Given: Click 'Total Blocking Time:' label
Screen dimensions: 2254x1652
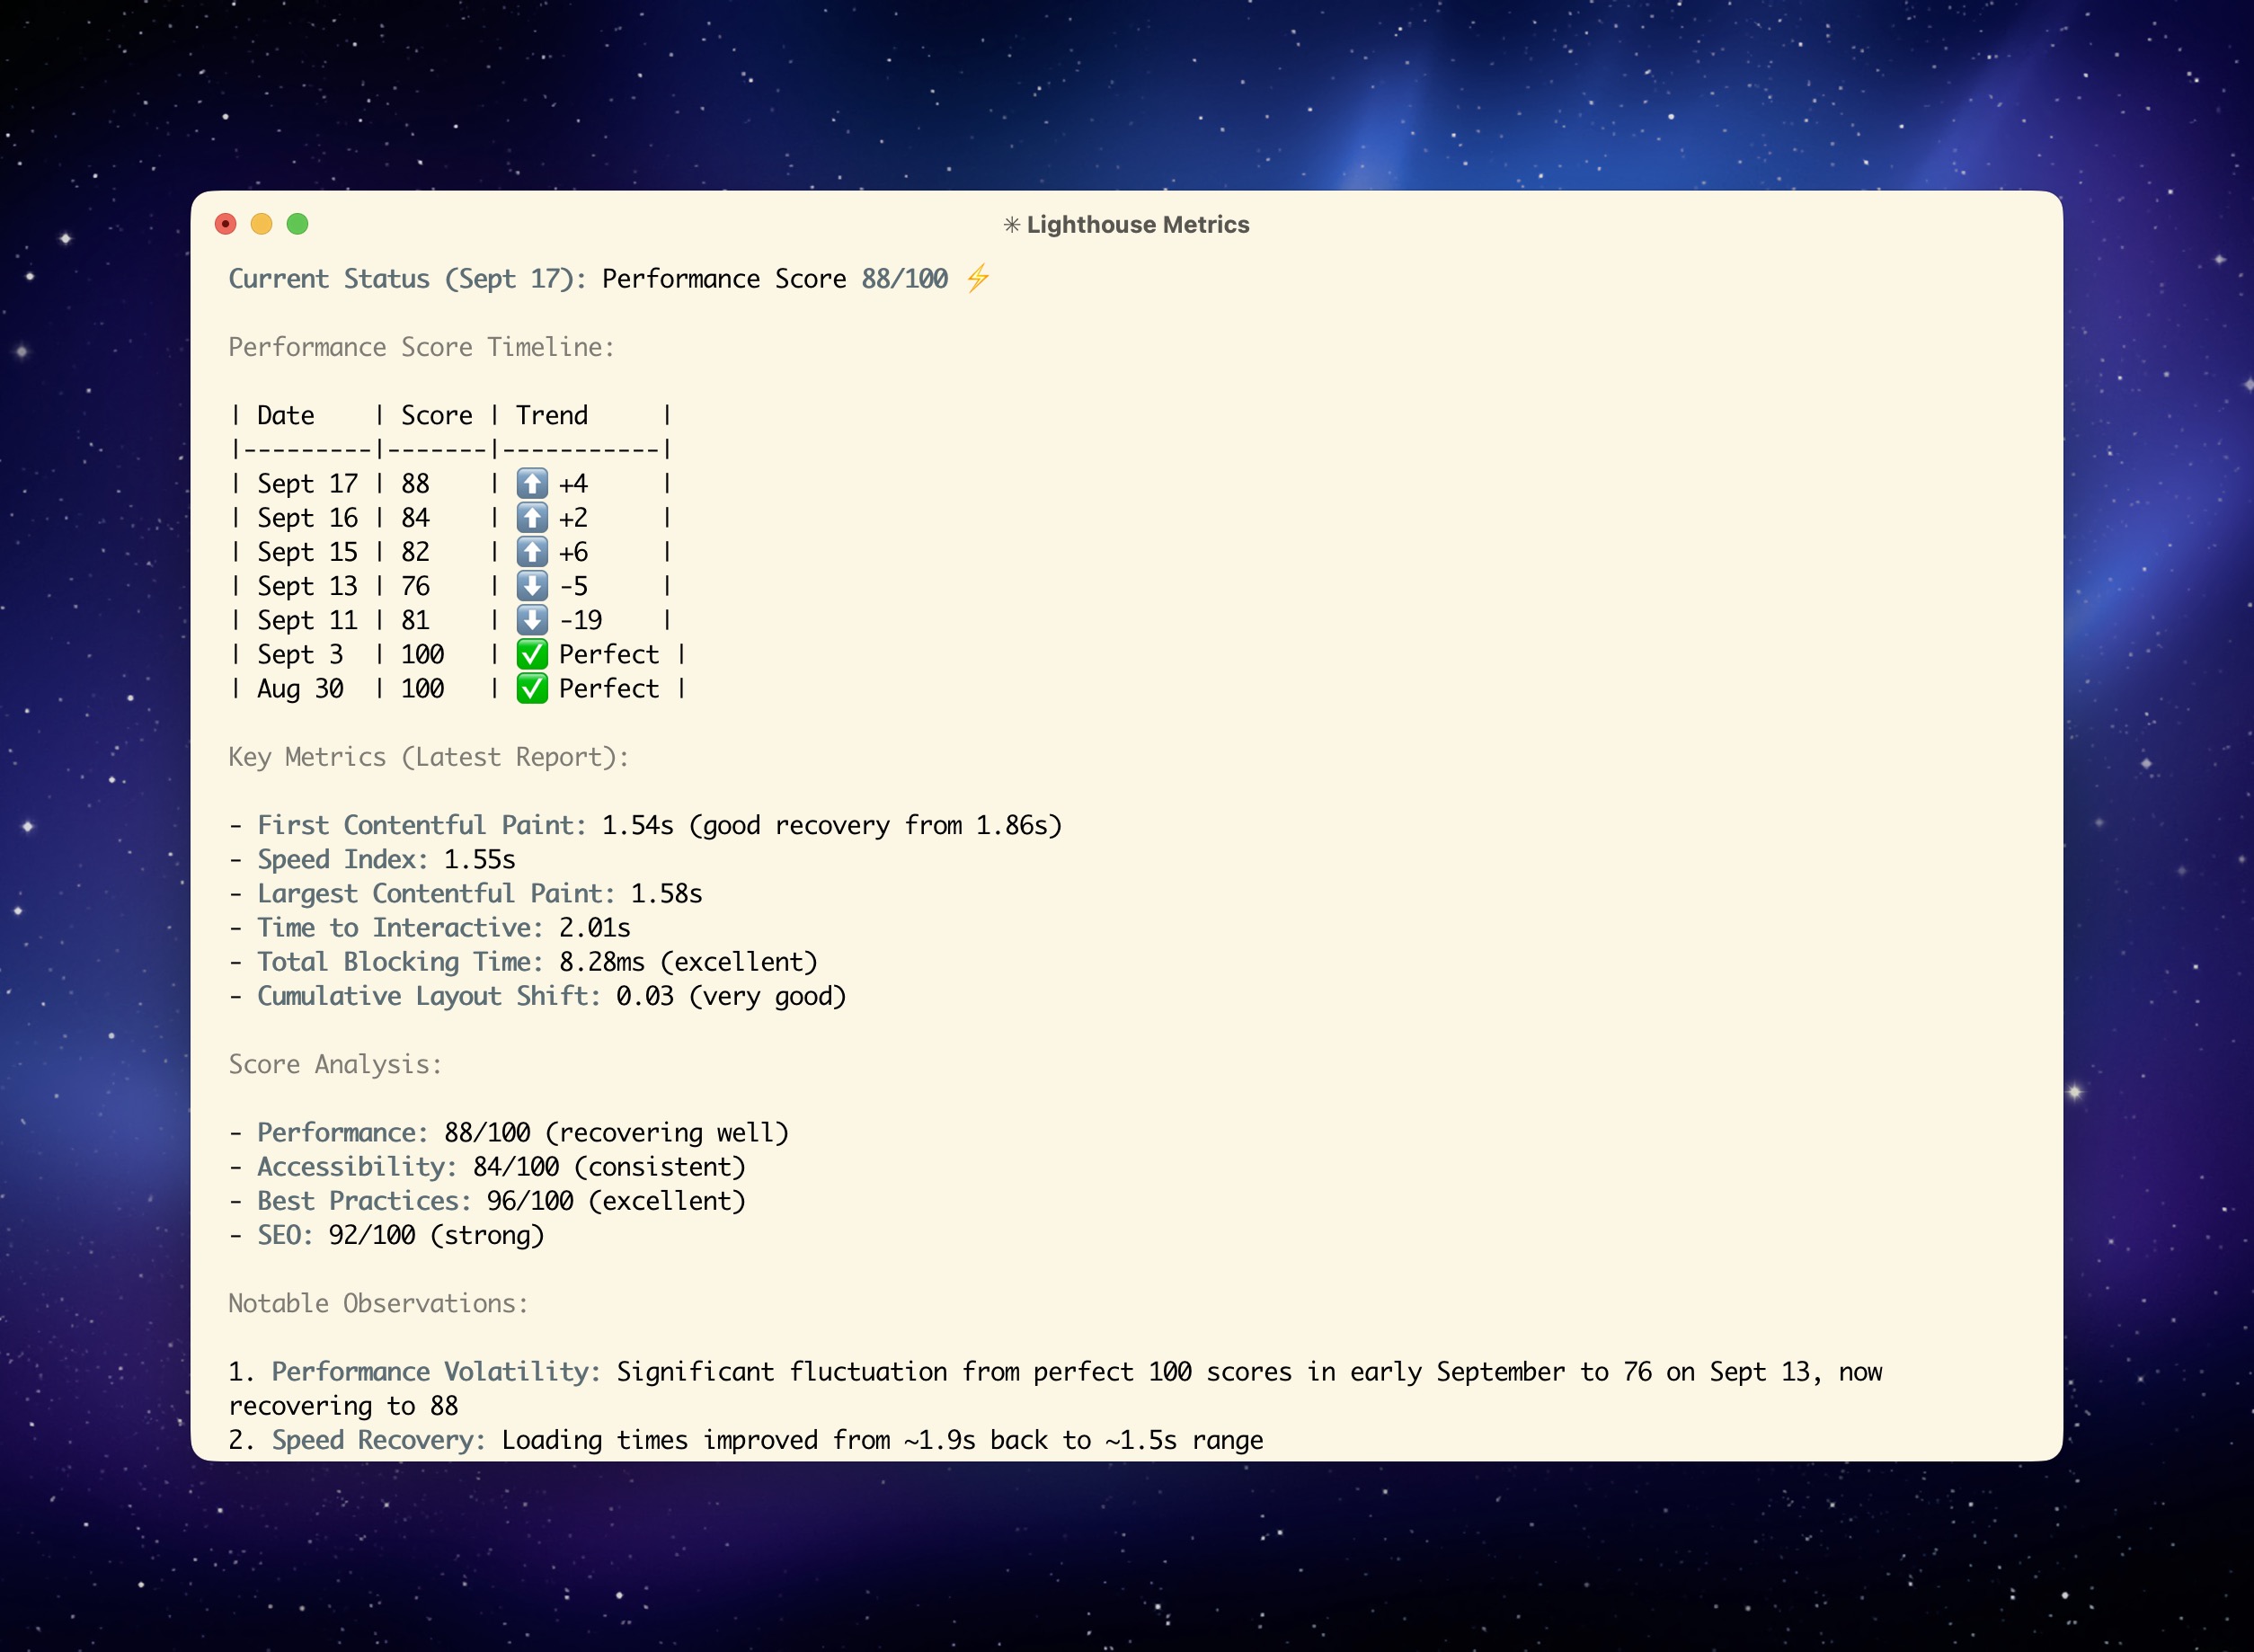Looking at the screenshot, I should (401, 962).
